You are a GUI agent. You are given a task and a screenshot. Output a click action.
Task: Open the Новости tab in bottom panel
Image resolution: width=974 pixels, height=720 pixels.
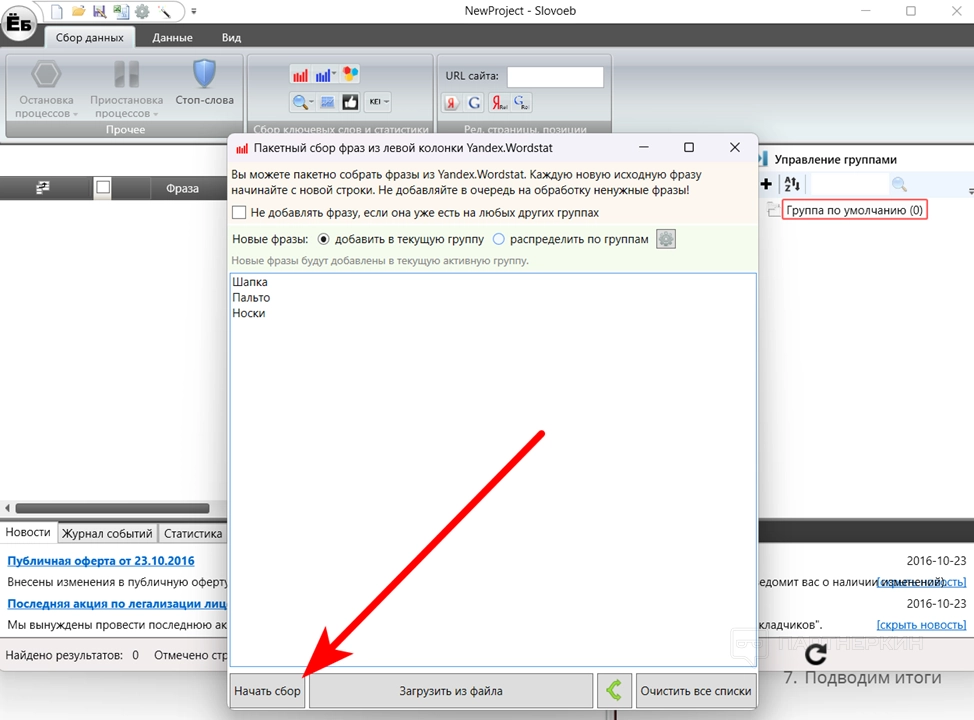tap(28, 532)
